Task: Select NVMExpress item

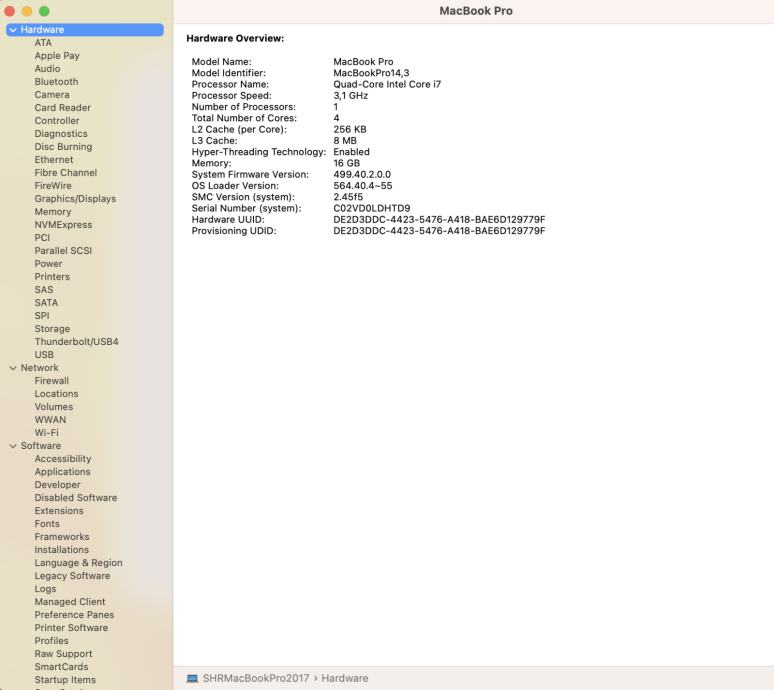Action: [63, 225]
